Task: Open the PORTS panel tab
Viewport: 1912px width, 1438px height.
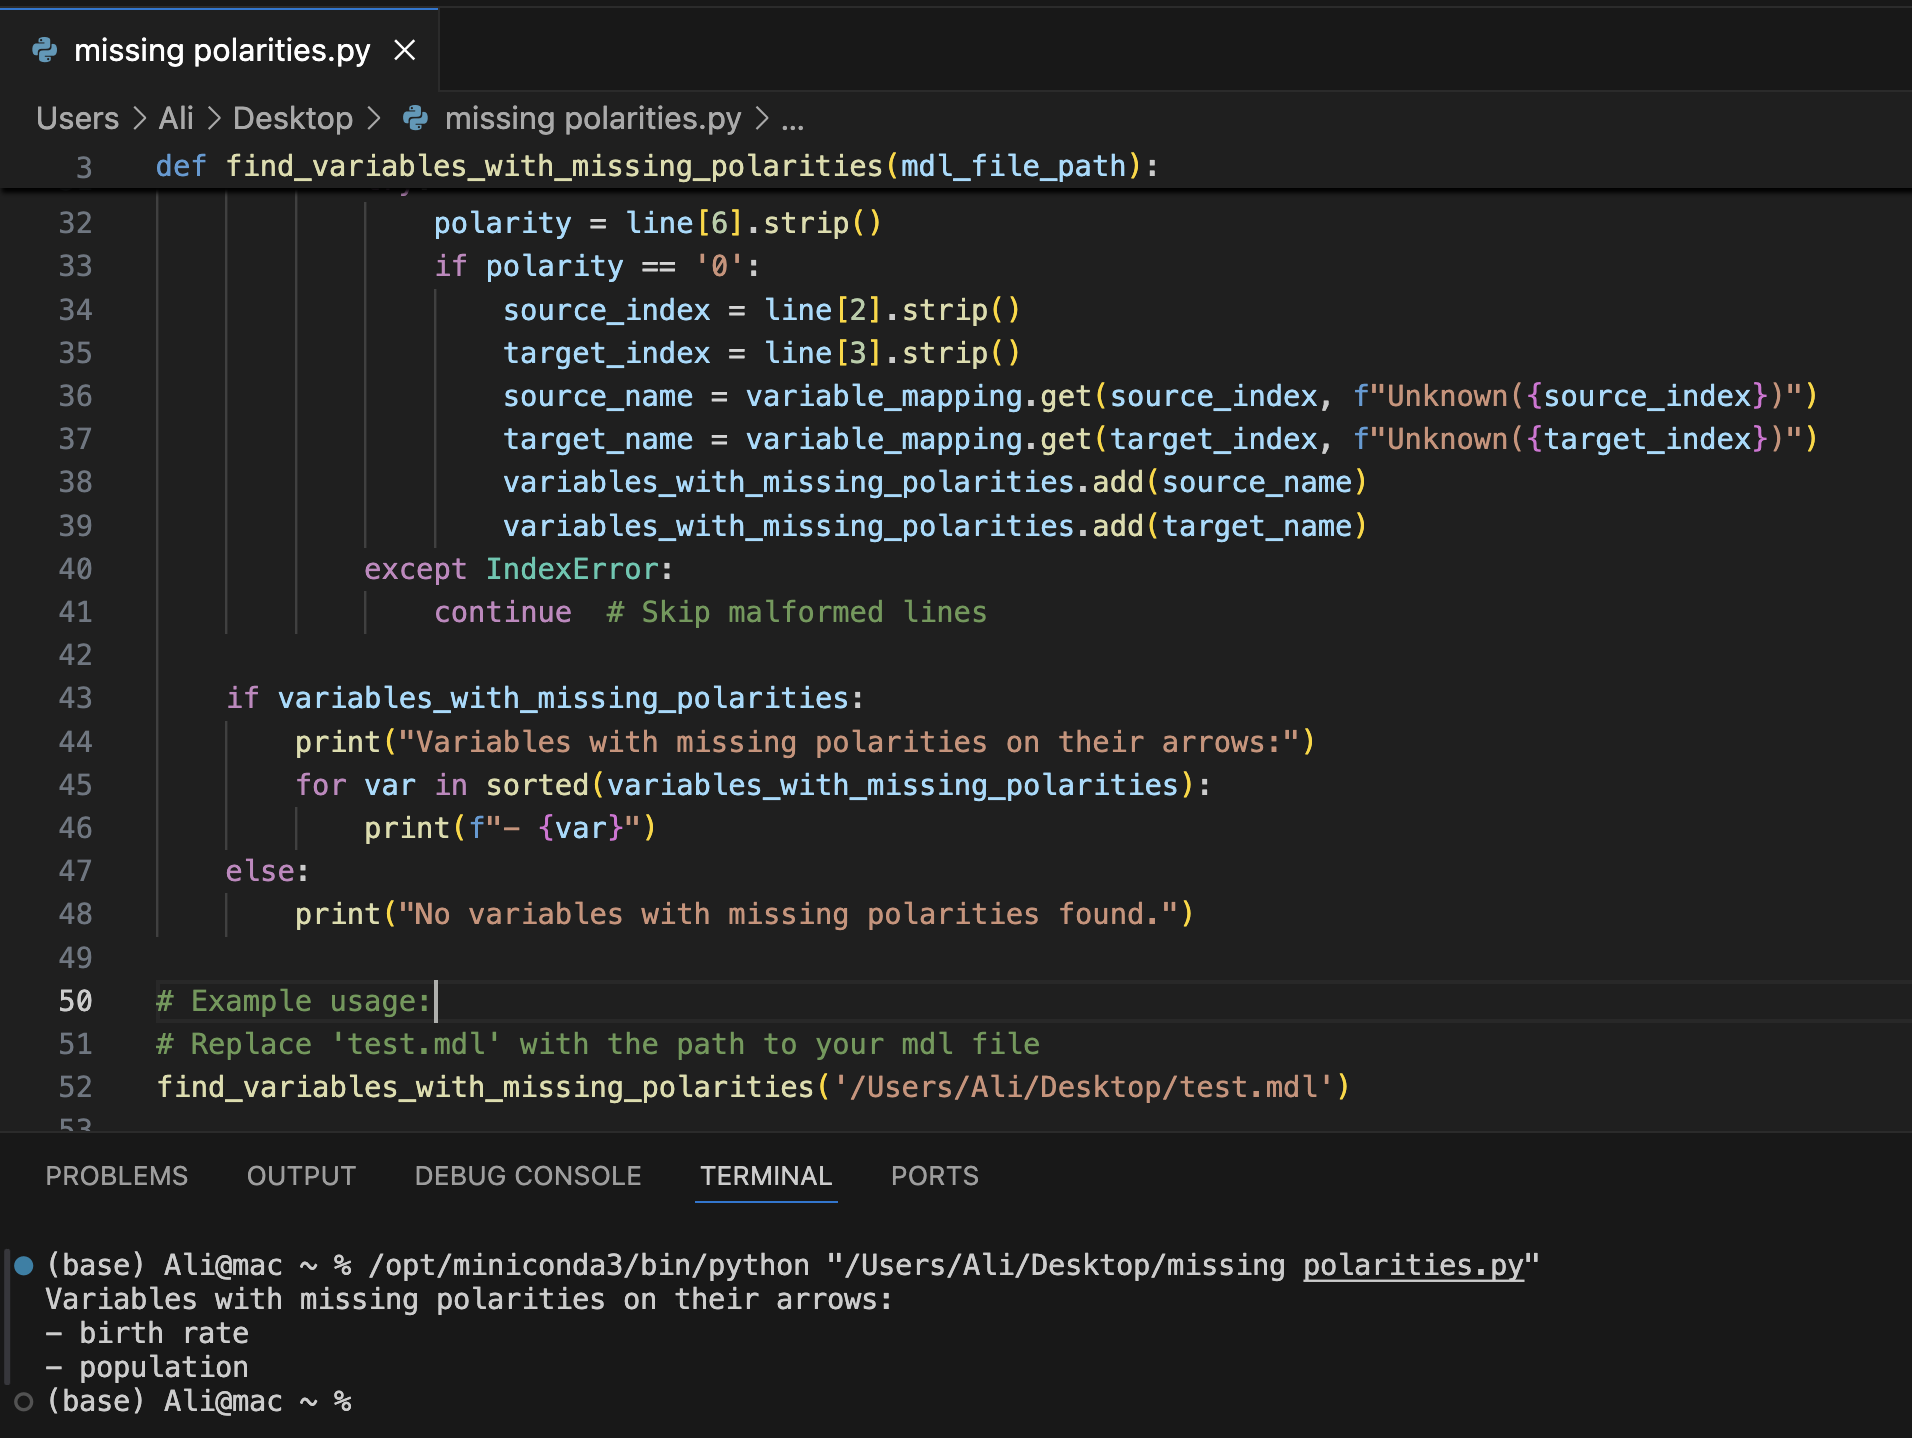Action: 934,1175
